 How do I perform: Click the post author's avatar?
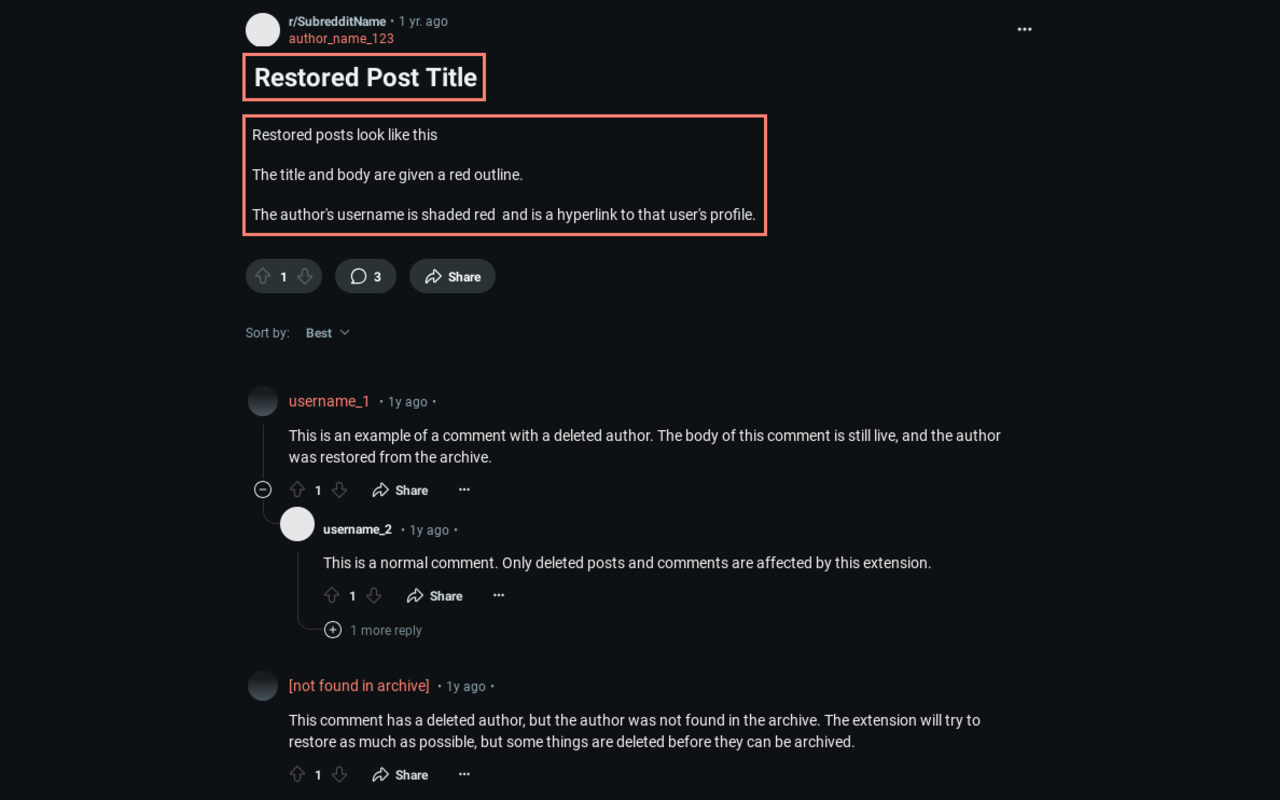click(x=262, y=29)
